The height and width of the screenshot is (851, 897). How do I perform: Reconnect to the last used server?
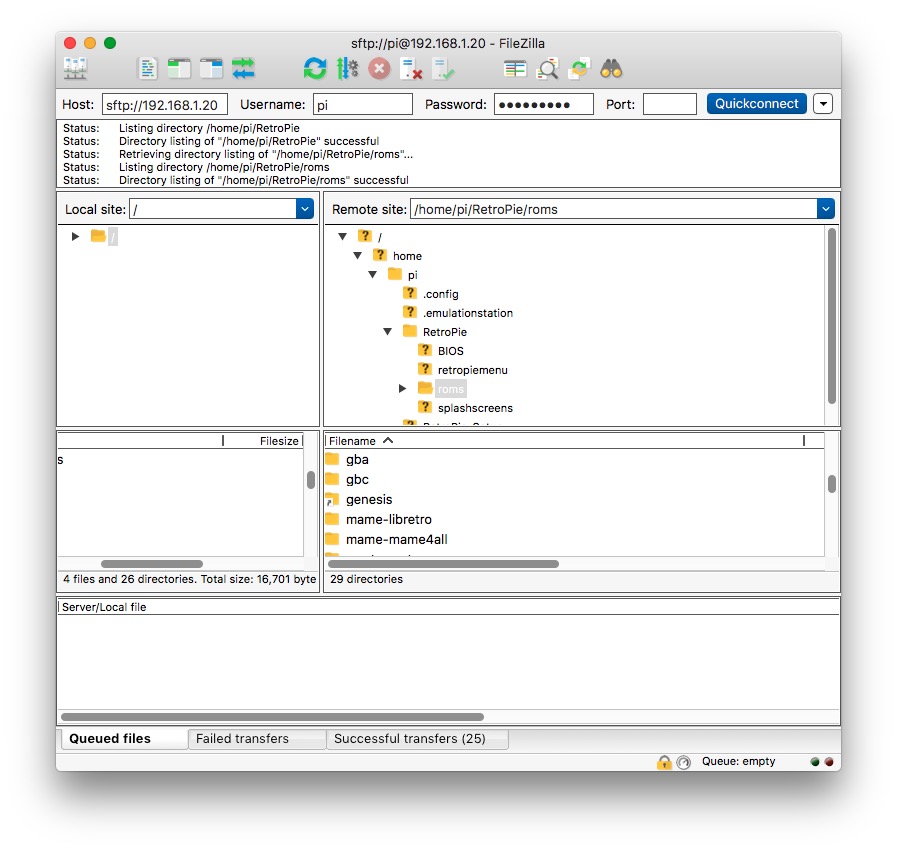coord(443,69)
